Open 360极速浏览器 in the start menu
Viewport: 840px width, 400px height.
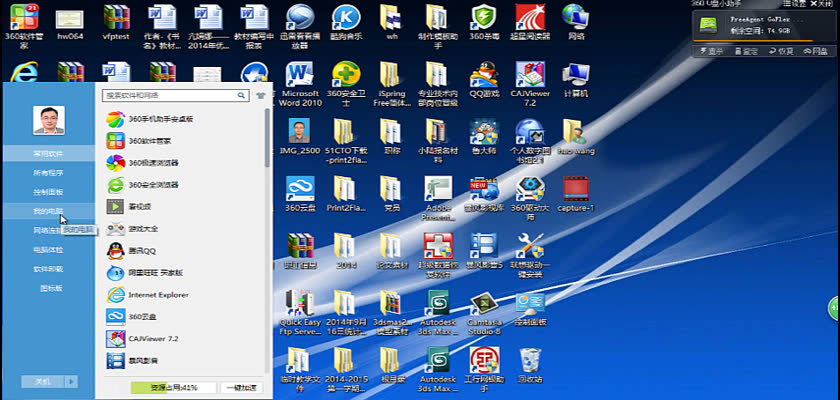[142, 163]
